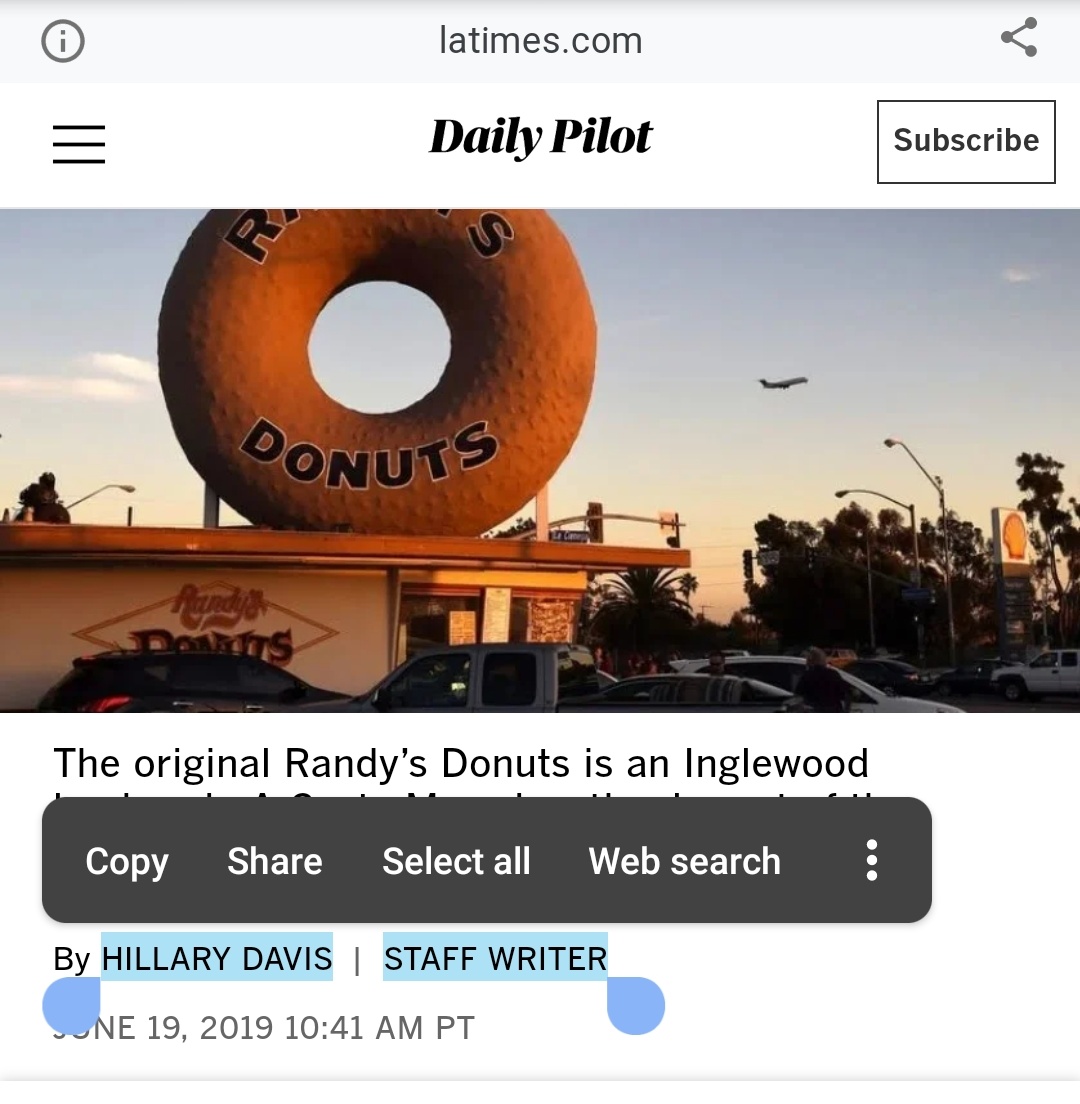
Task: Open more options three-dot menu
Action: [872, 860]
